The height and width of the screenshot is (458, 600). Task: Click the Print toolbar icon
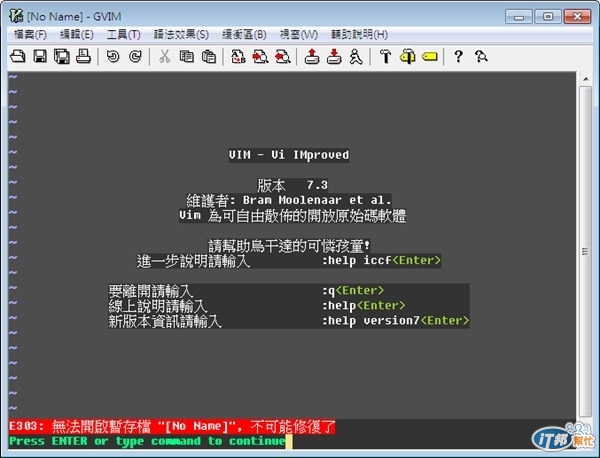click(83, 56)
